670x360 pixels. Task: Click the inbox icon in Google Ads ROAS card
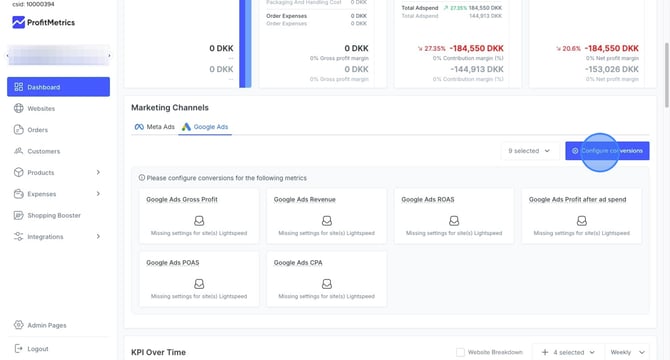point(454,221)
